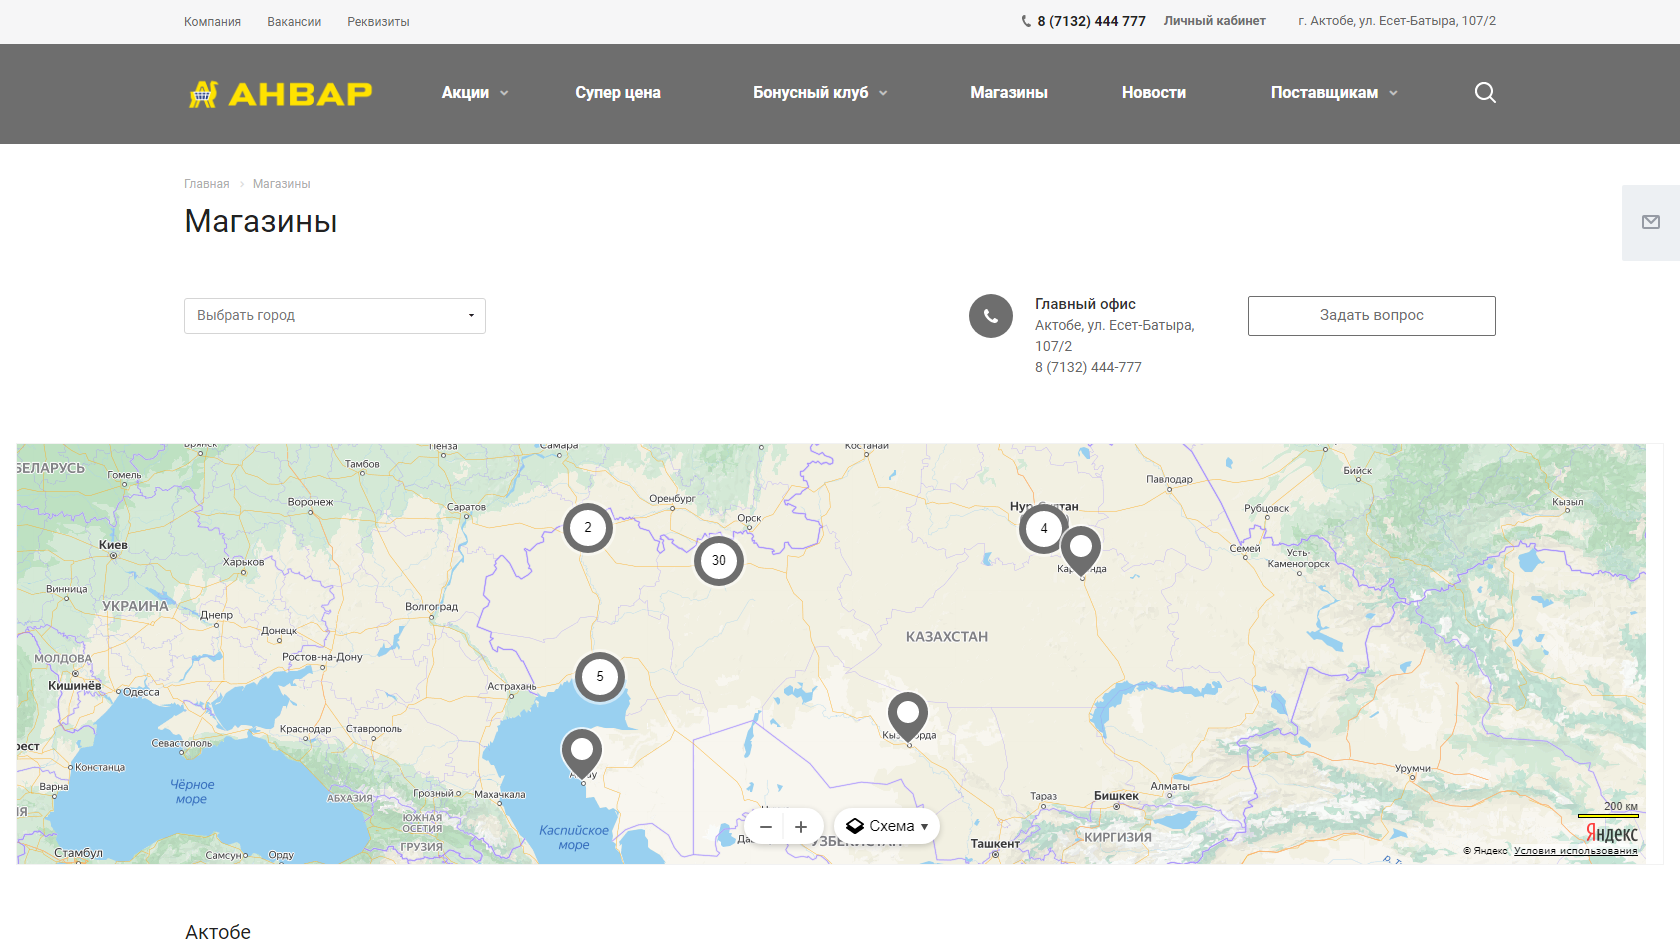Screen dimensions: 1680x939
Task: Click the store pin near Караганда
Action: [1081, 551]
